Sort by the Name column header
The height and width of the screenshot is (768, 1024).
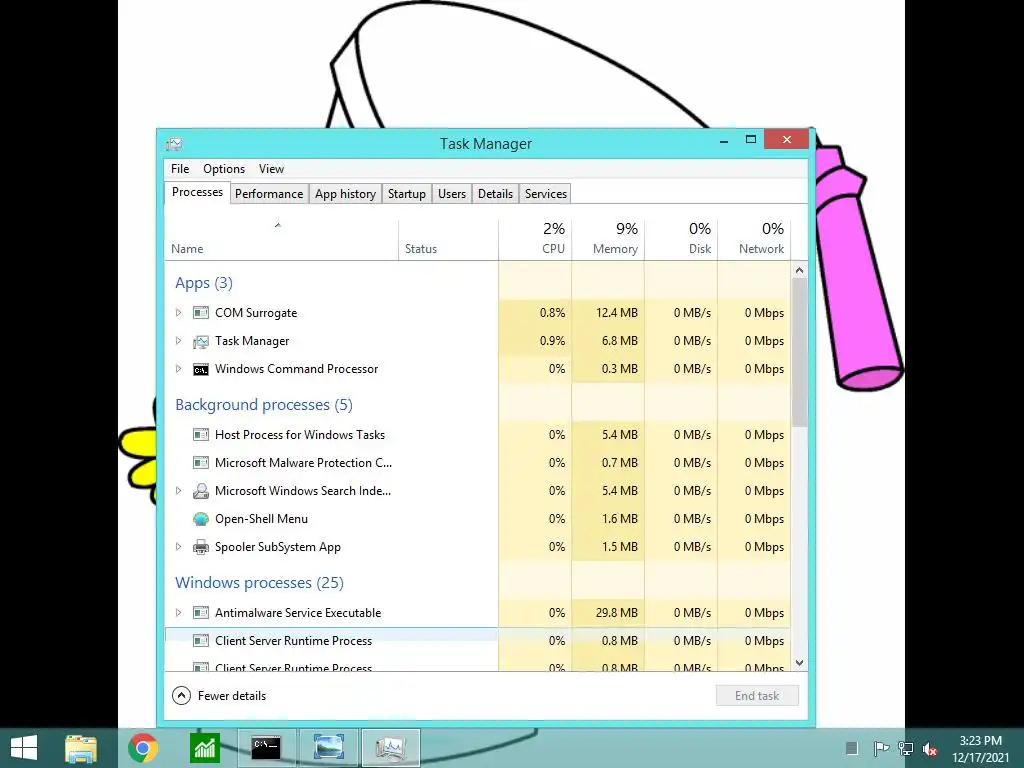point(281,240)
